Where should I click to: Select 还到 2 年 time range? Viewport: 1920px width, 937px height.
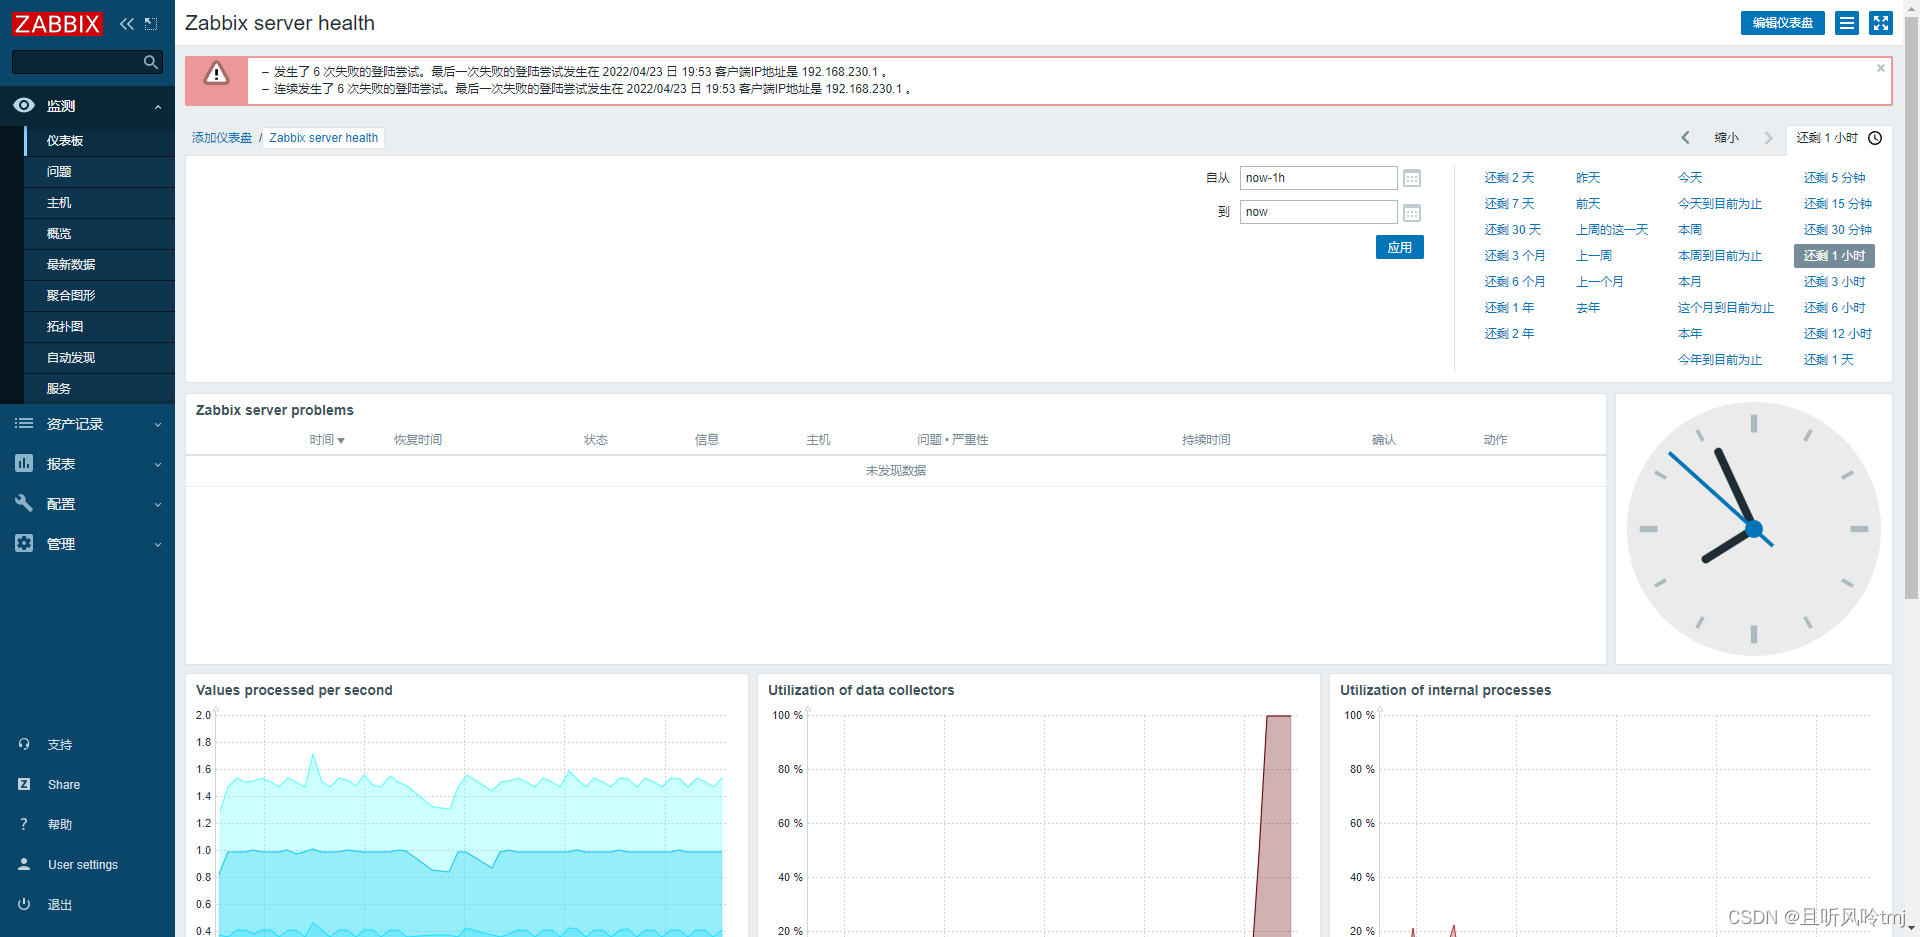[x=1509, y=334]
